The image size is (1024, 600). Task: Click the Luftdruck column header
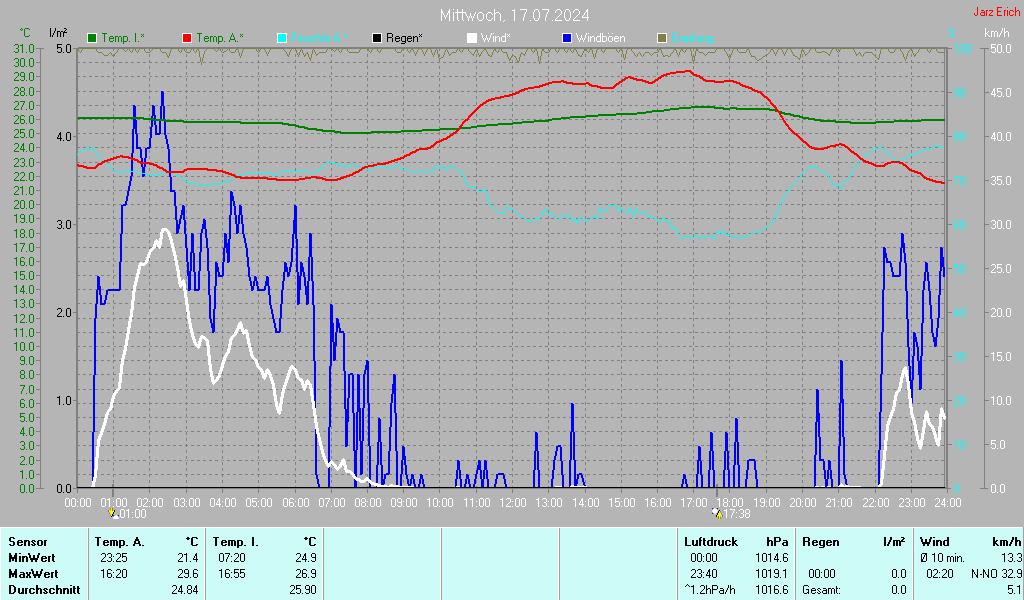click(710, 541)
